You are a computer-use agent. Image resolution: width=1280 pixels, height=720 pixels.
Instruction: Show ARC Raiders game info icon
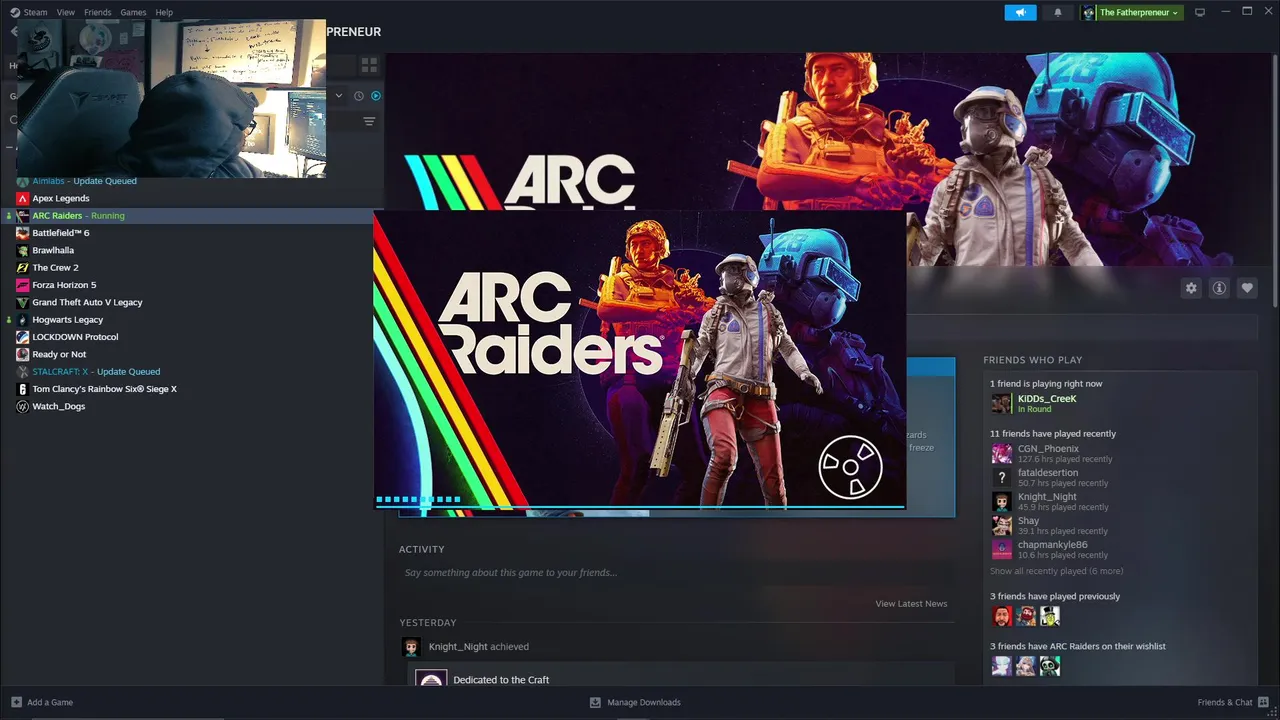[x=1219, y=288]
